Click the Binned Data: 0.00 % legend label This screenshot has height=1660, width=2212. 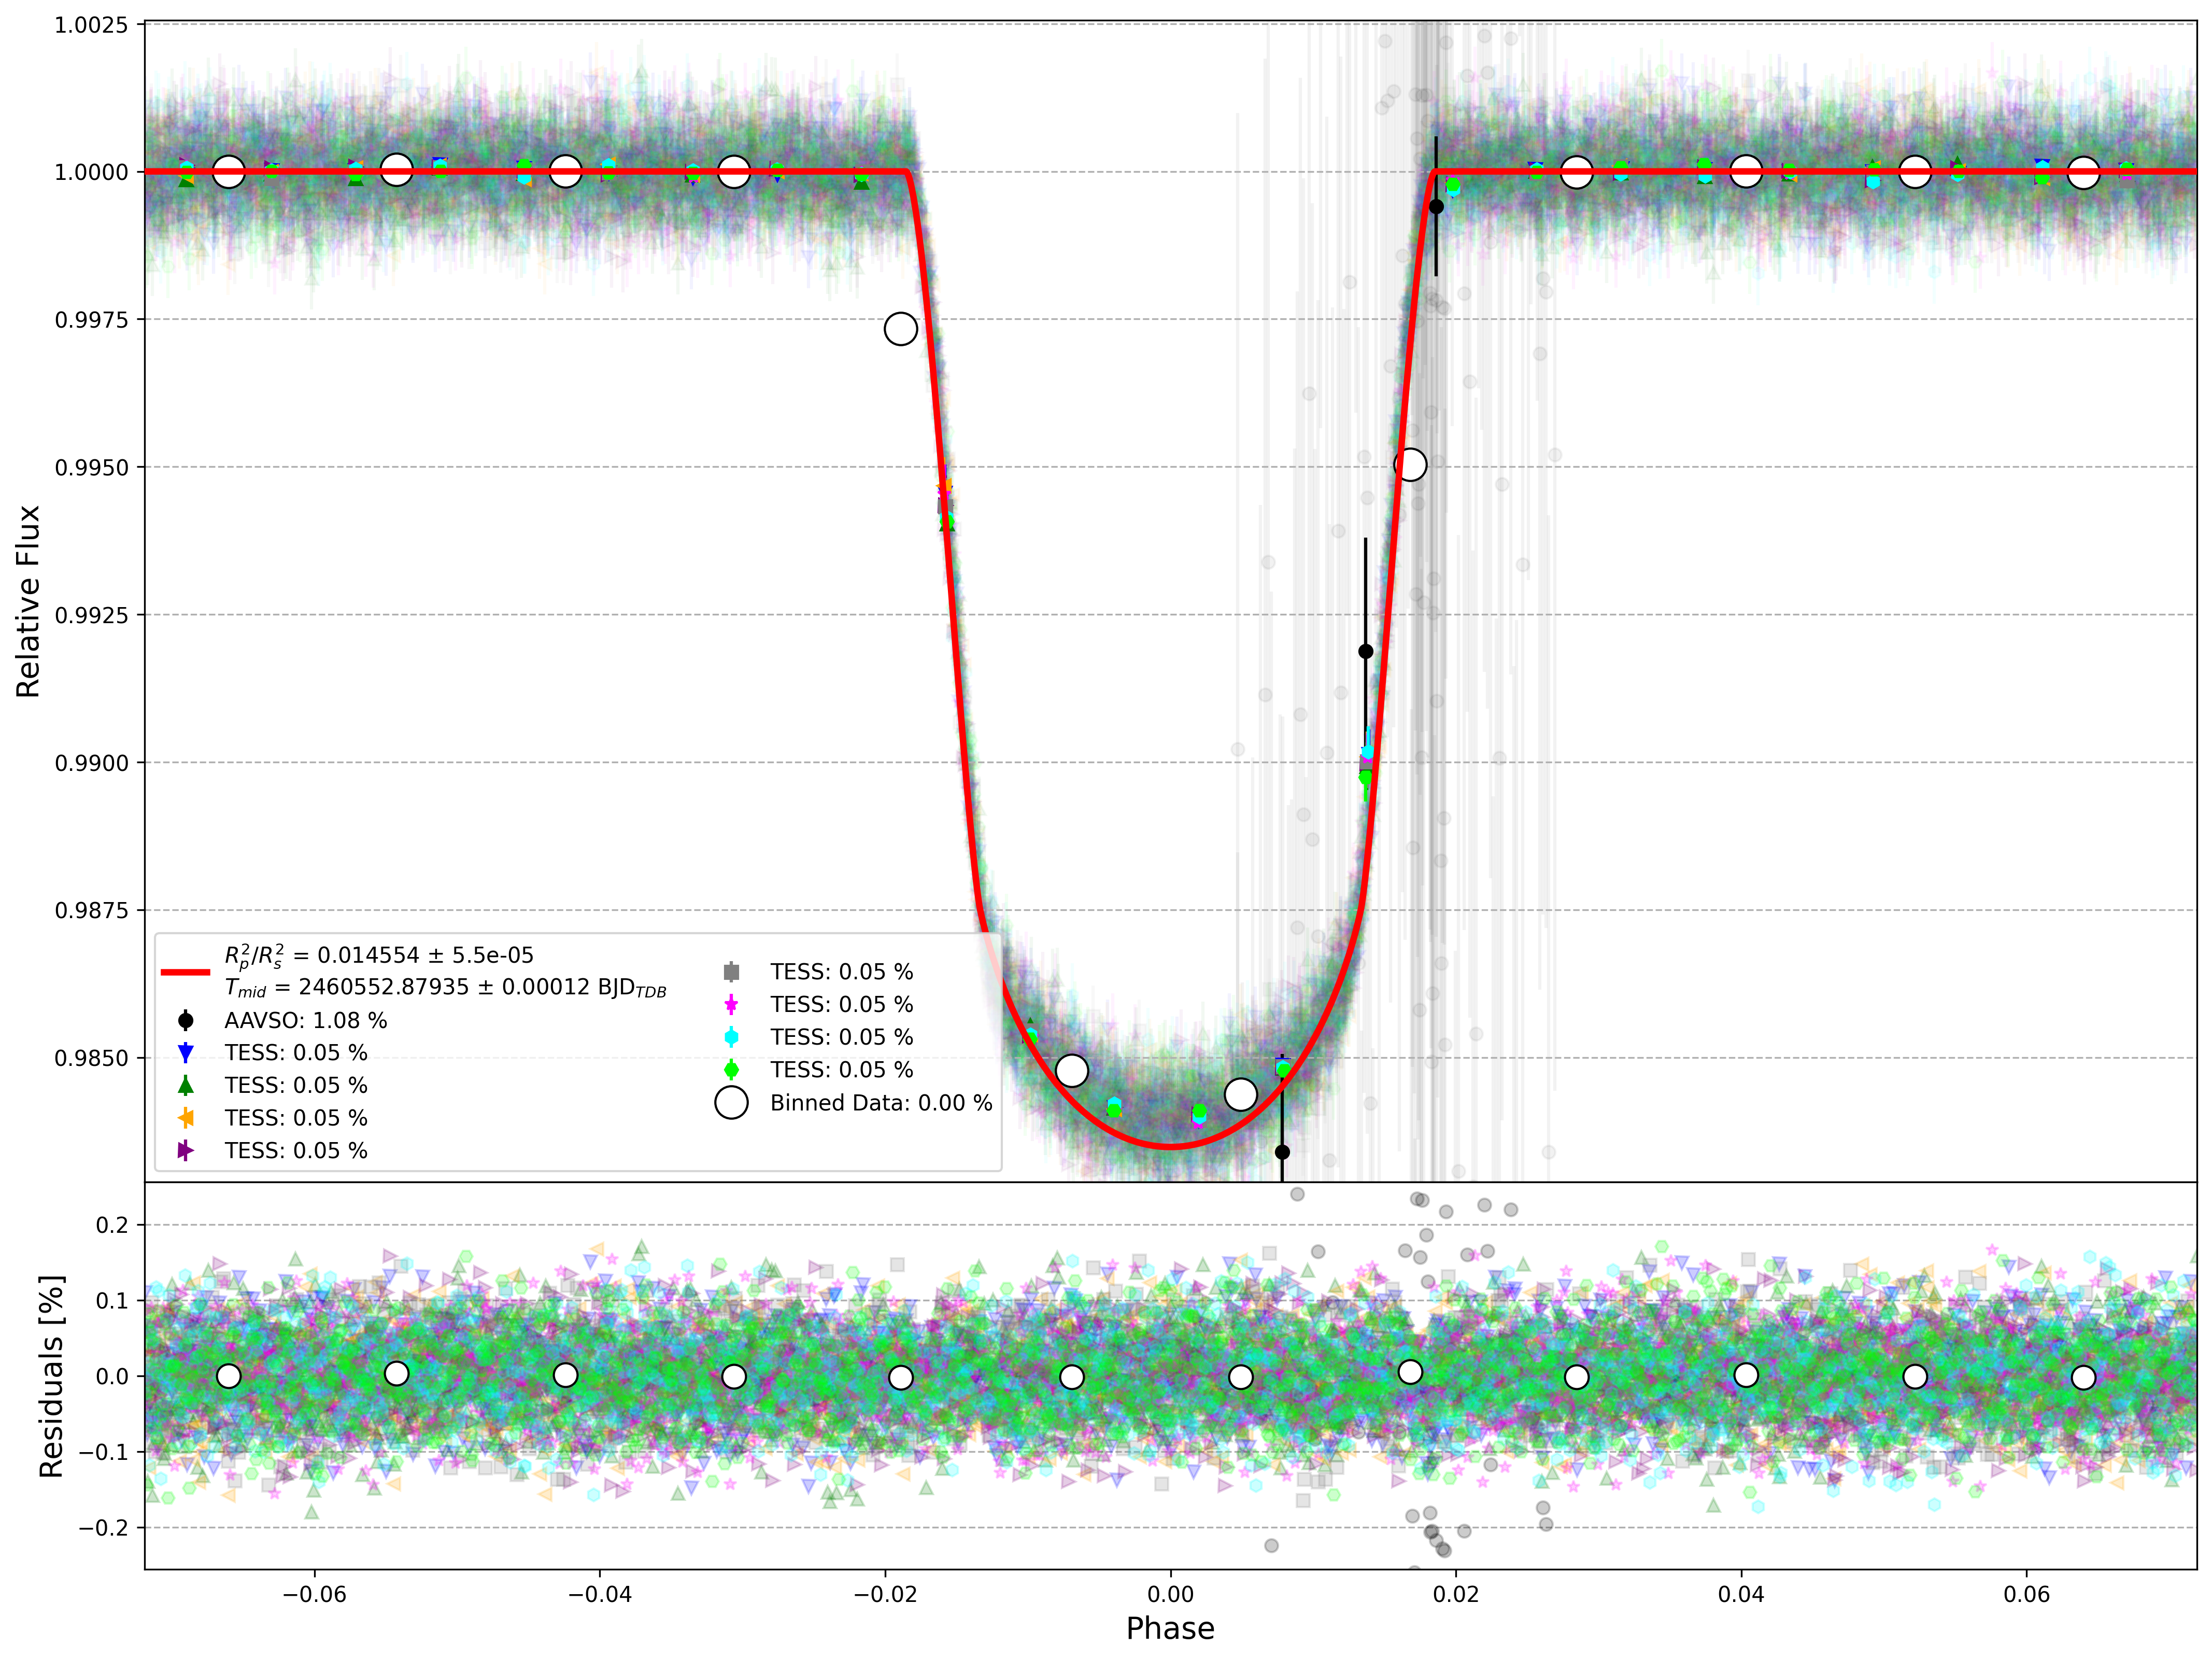881,1103
